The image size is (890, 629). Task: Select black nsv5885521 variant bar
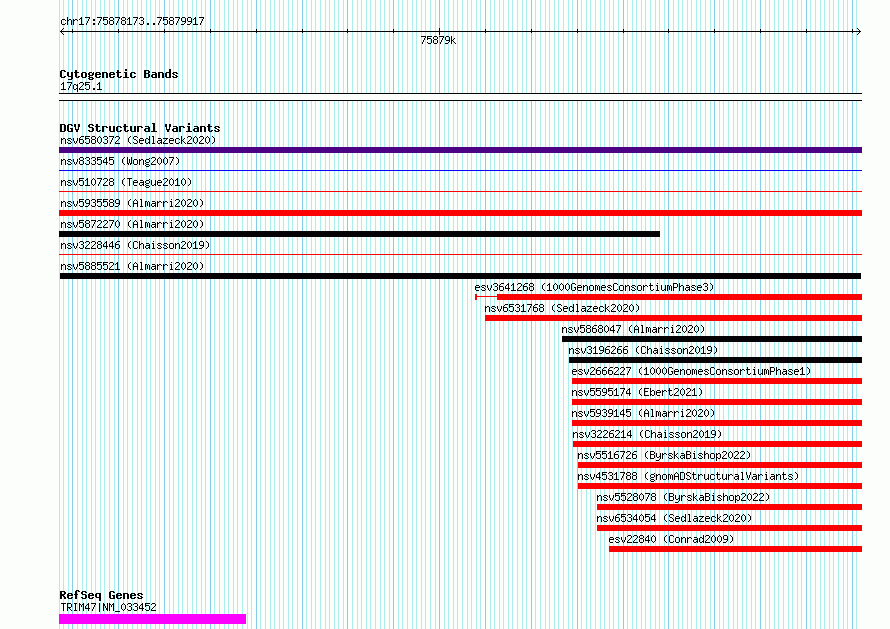point(460,276)
